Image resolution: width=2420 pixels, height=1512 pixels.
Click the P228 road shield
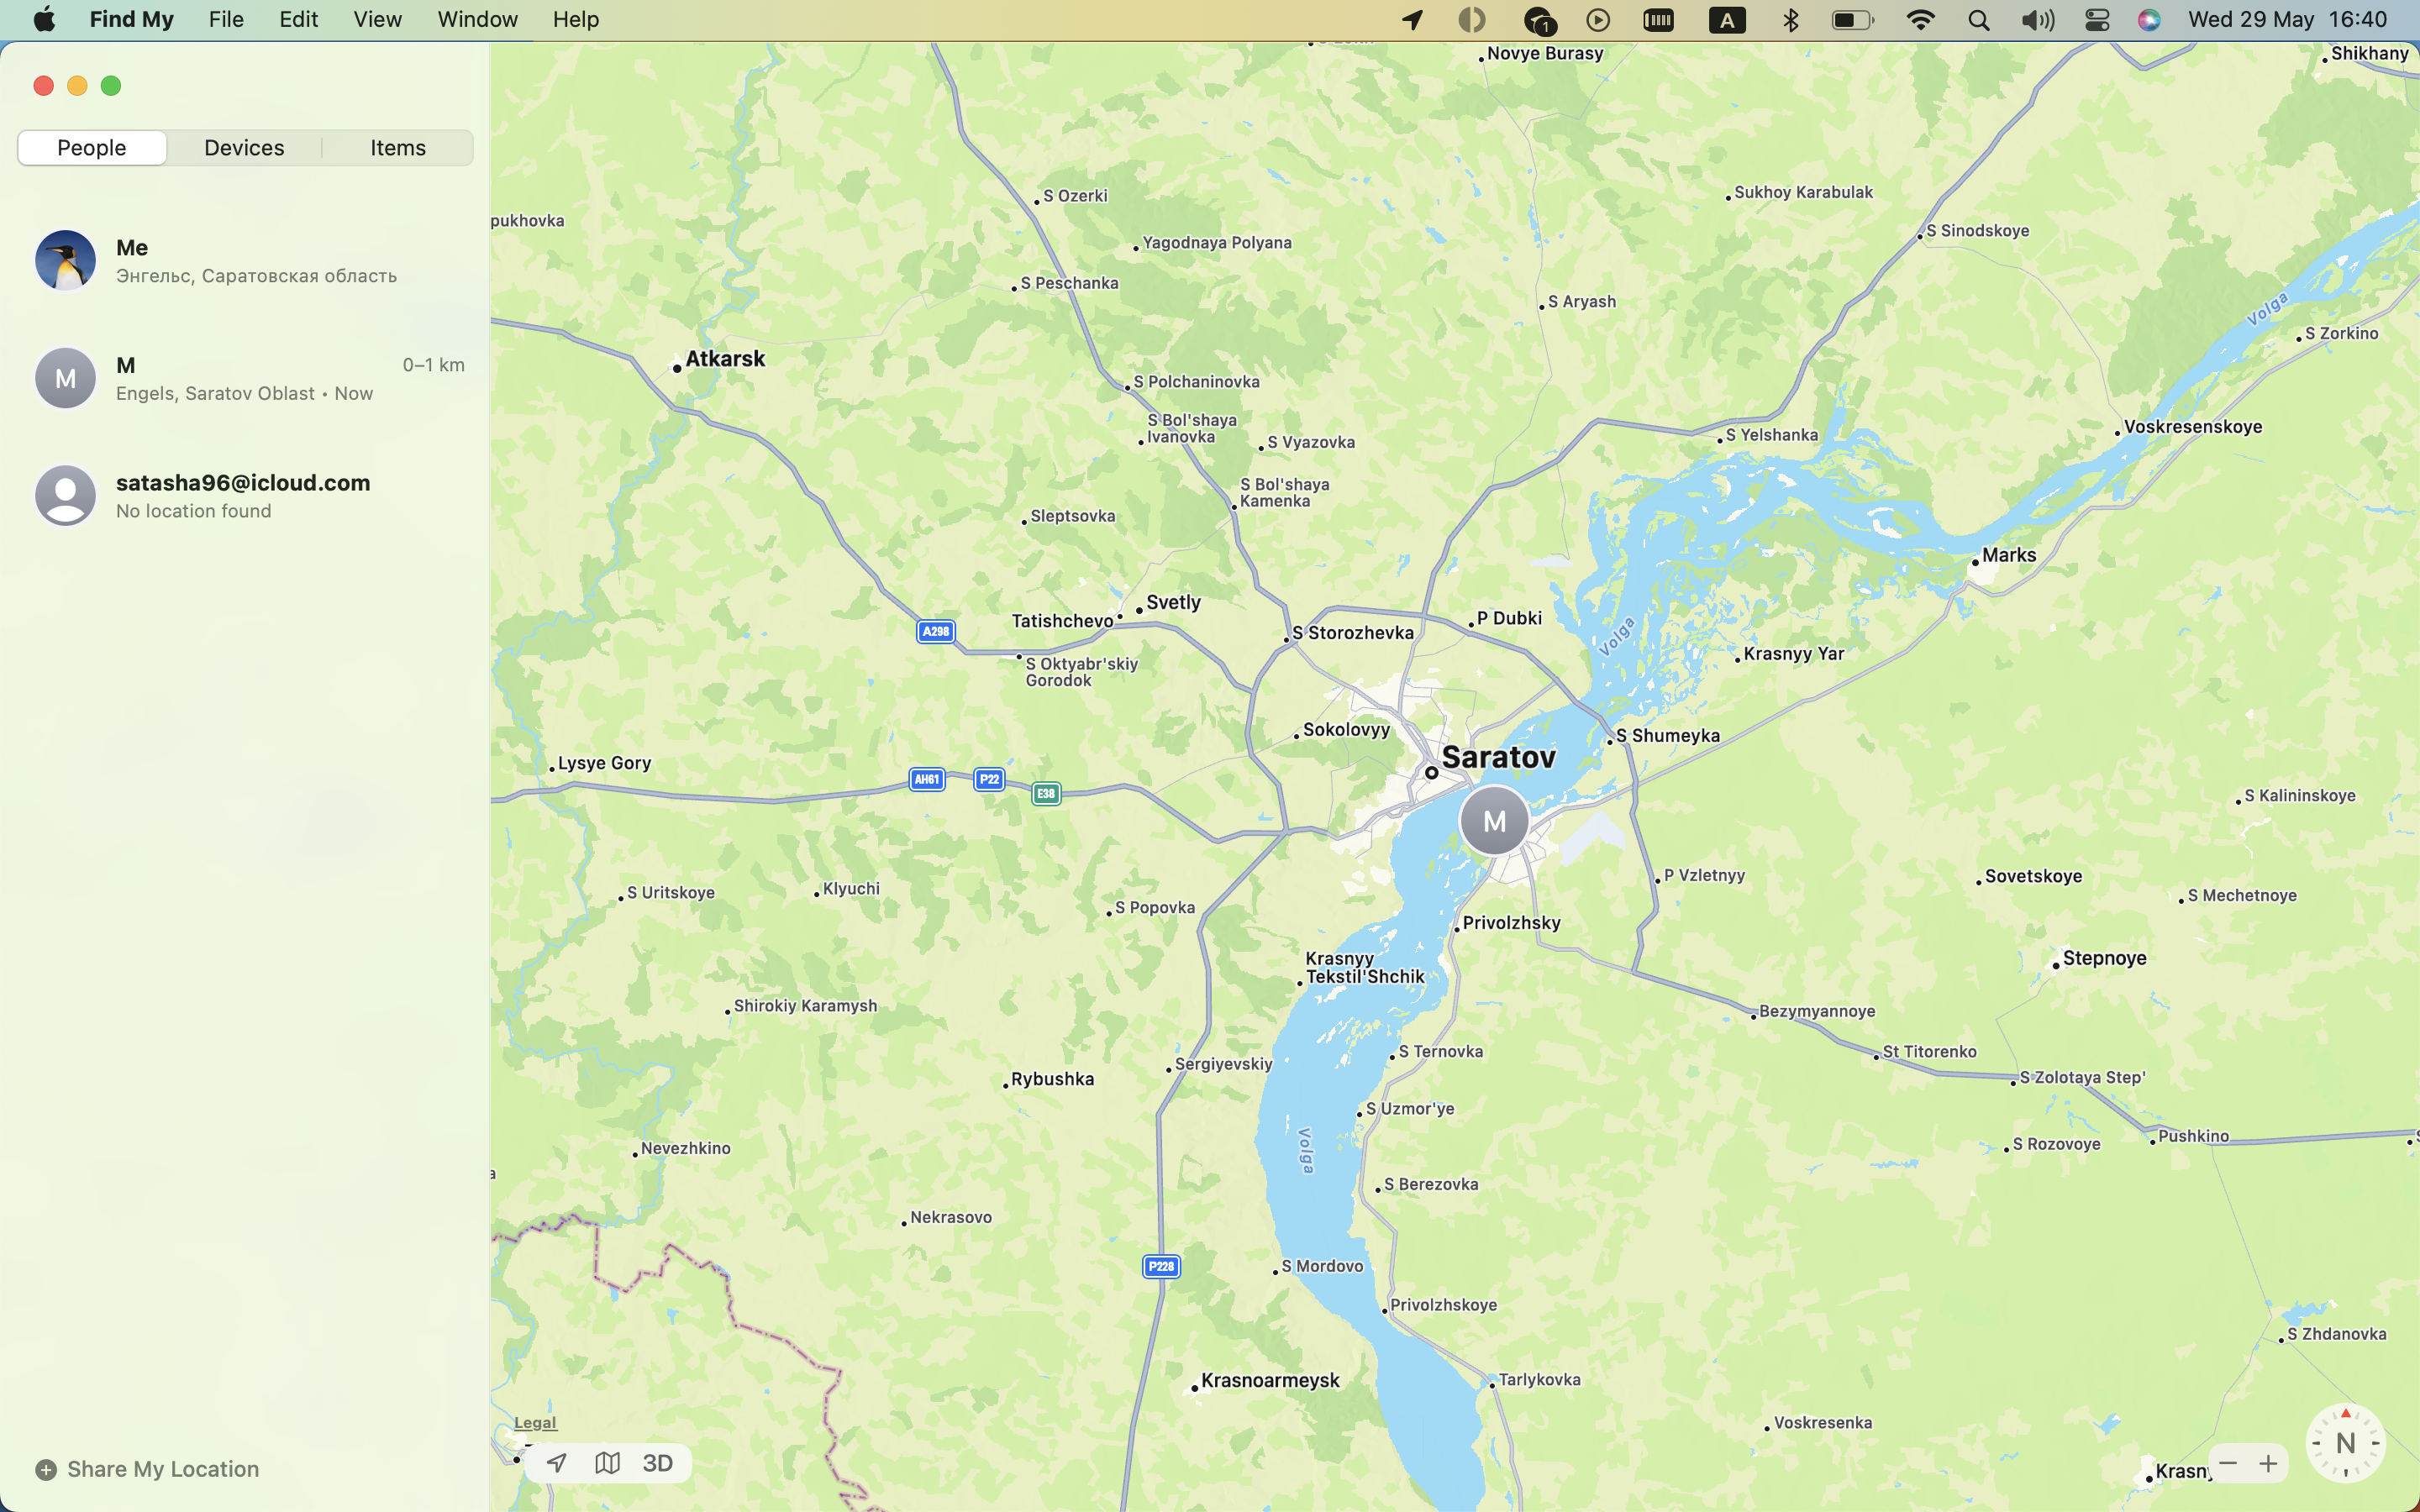(x=1161, y=1266)
